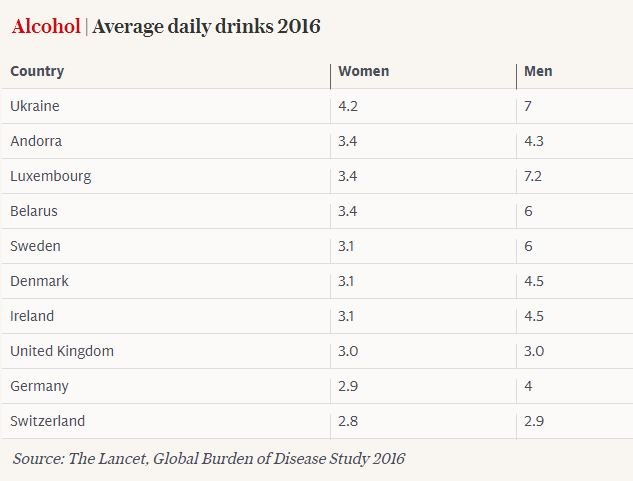
Task: Click the red Alcohol title word
Action: pos(45,27)
